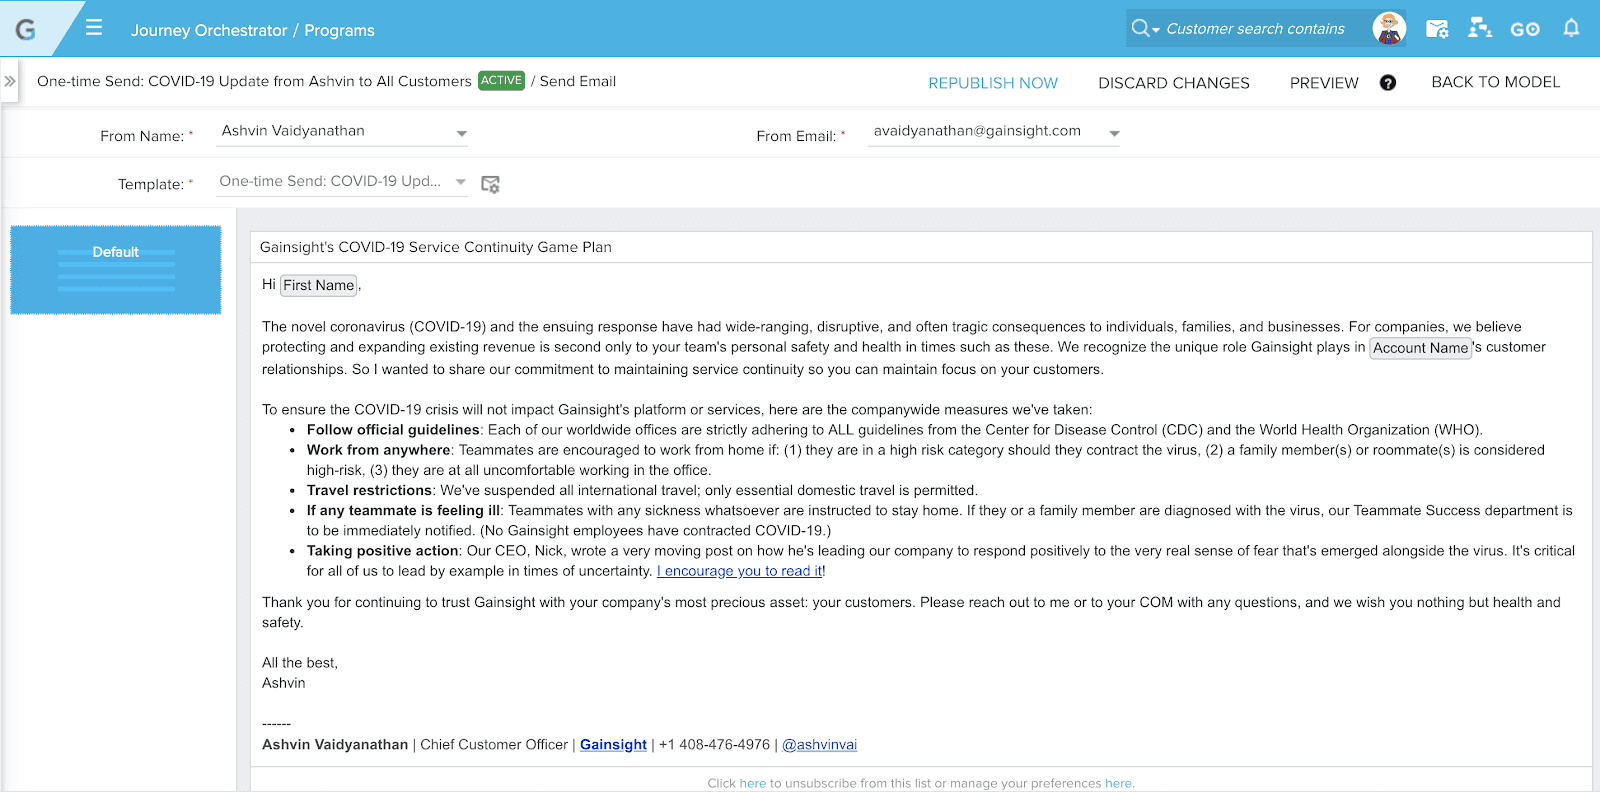
Task: Click the GO icon in header
Action: 1525,29
